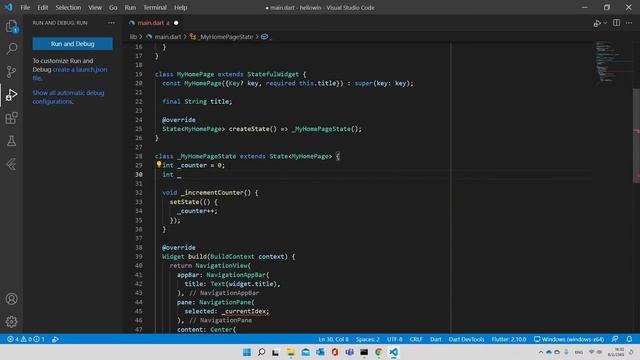Click CRLF line ending in status bar
The image size is (640, 360).
416,339
